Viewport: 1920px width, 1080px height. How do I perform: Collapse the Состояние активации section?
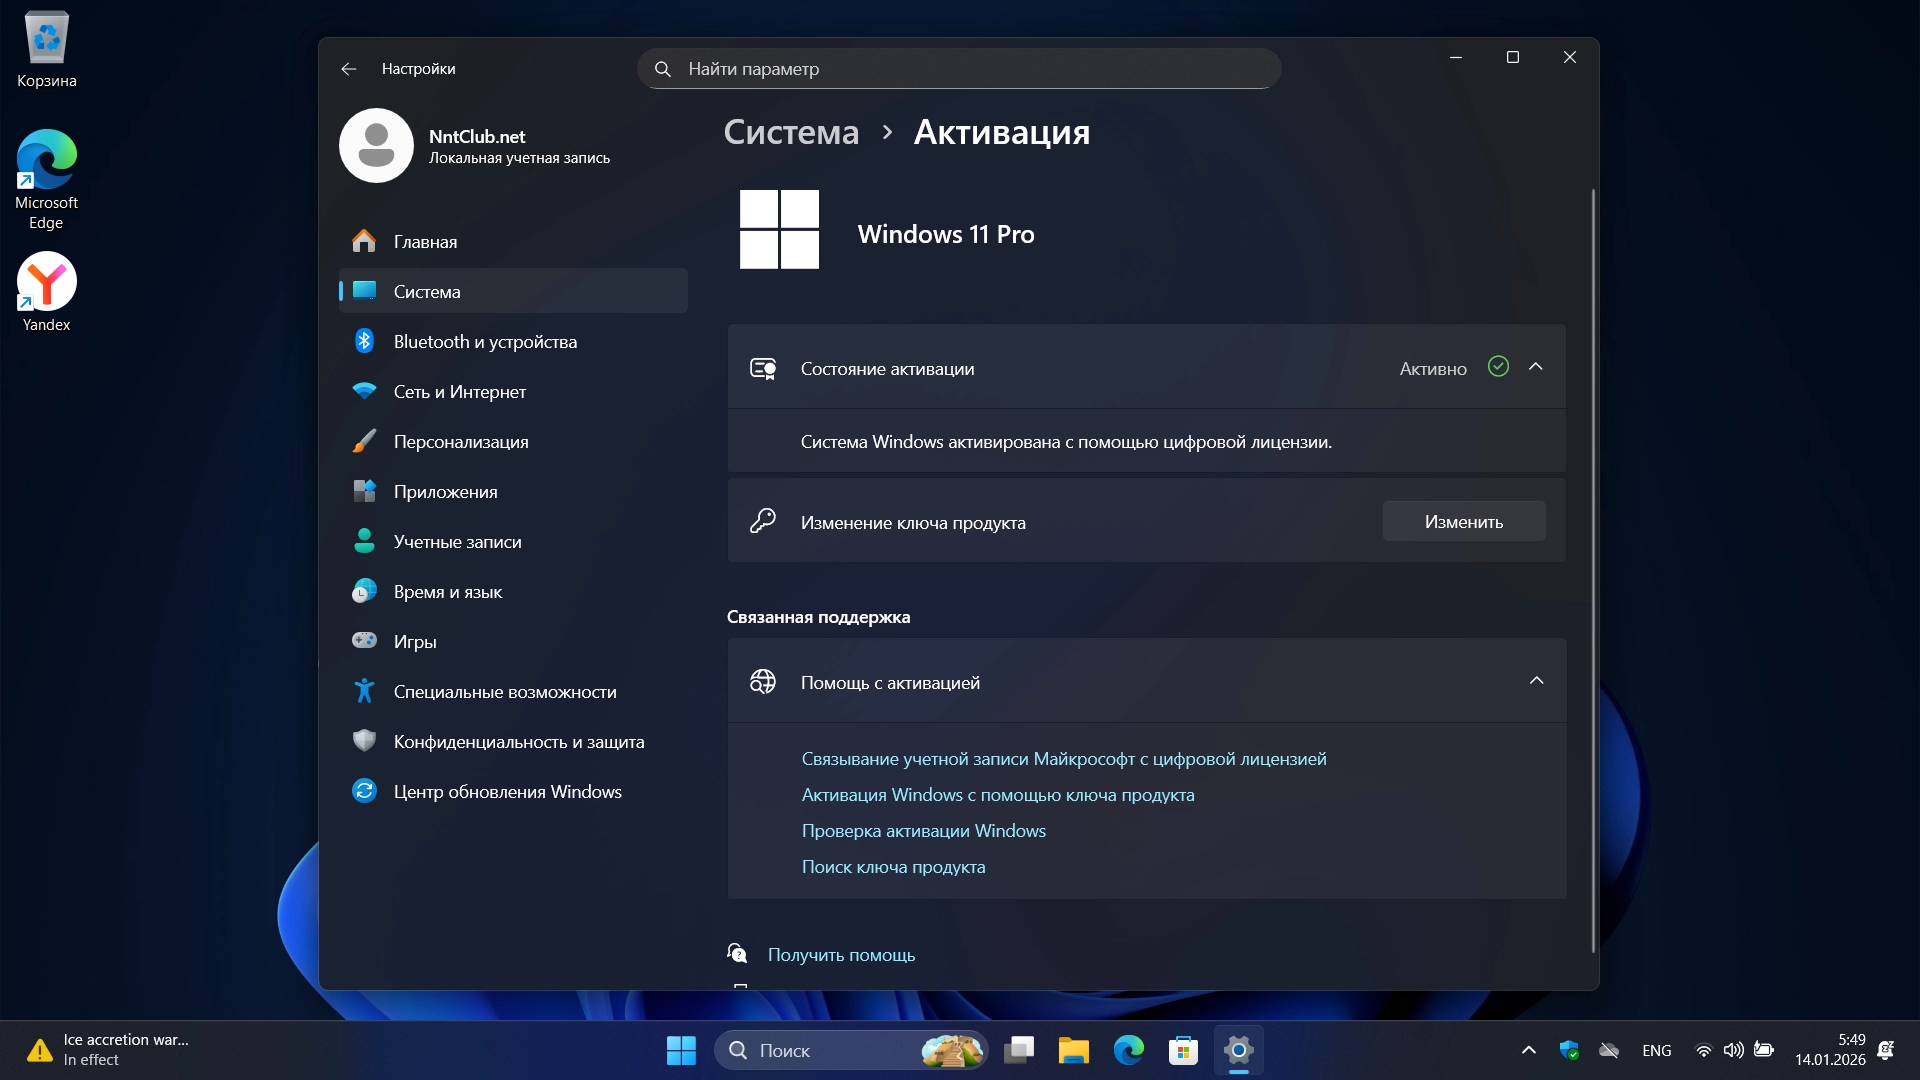coord(1536,368)
